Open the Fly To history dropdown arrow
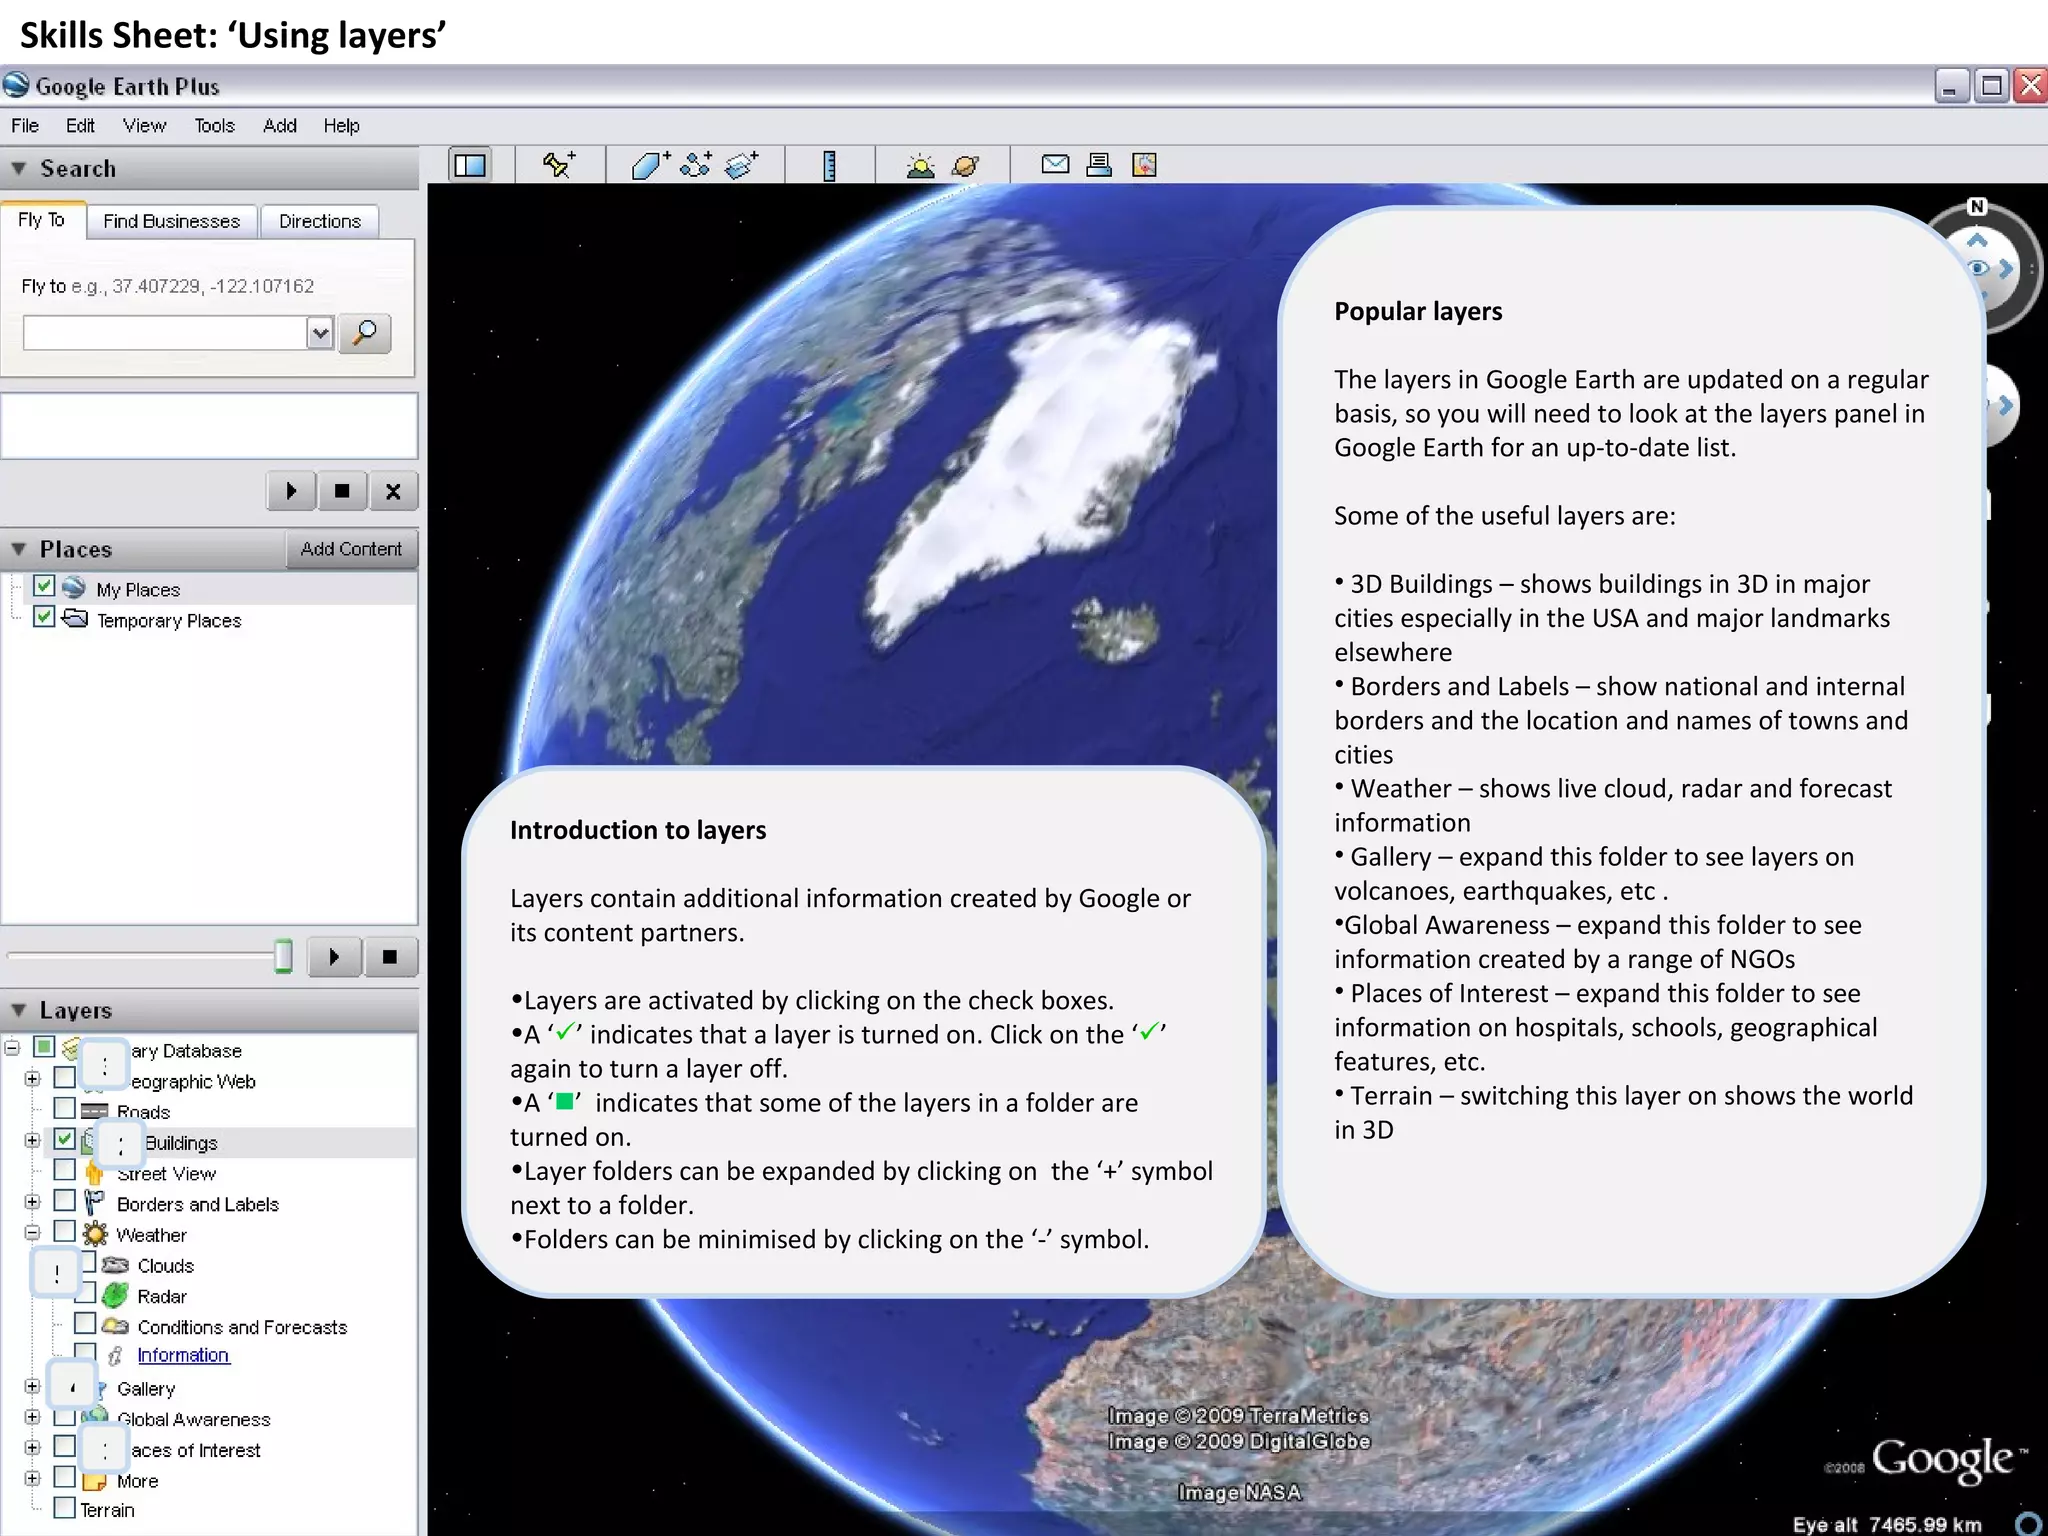This screenshot has height=1536, width=2048. click(320, 333)
